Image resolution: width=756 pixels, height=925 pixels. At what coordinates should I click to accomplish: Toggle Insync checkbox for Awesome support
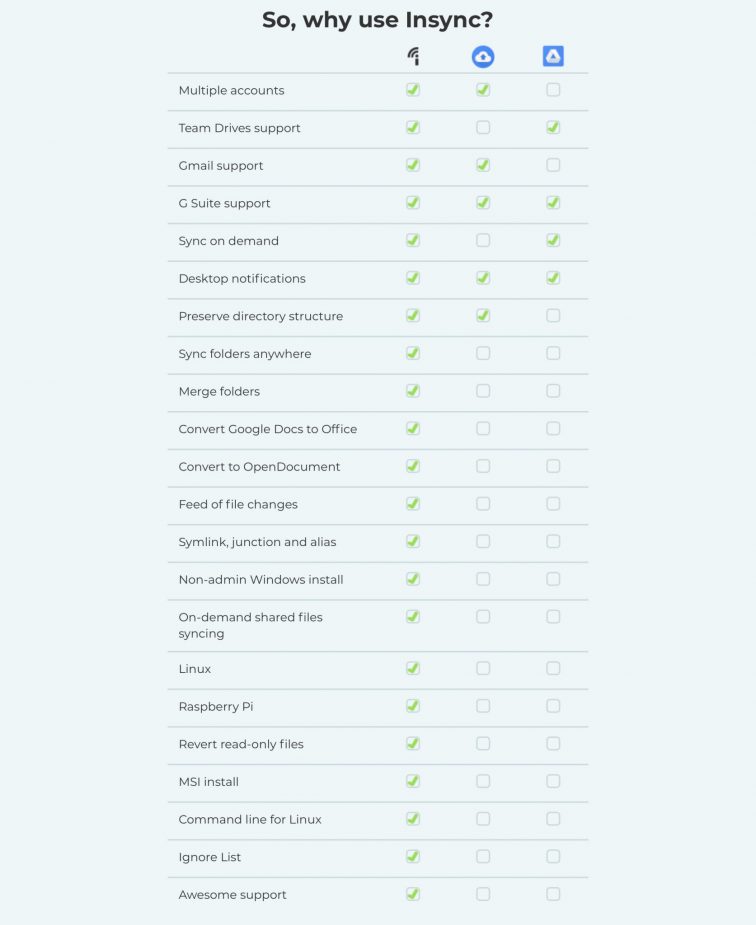pos(413,894)
